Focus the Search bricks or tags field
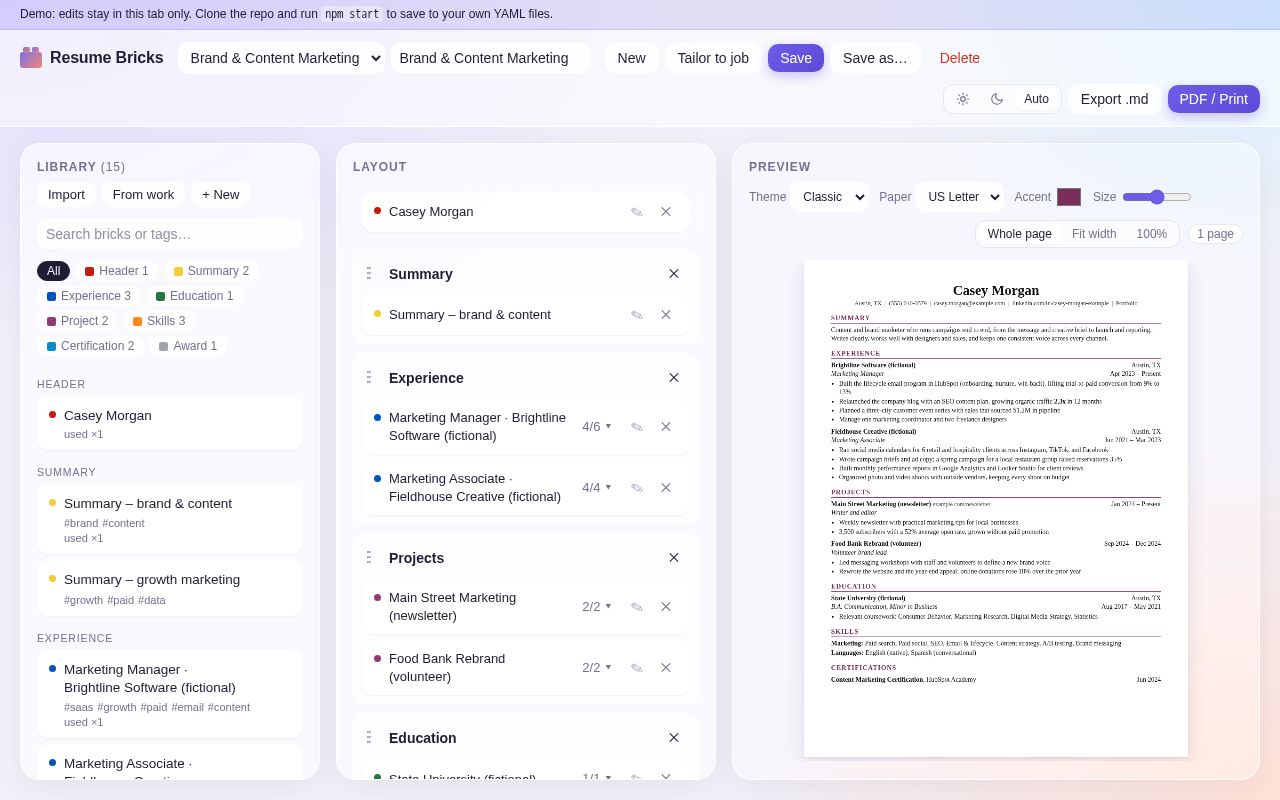The image size is (1280, 800). coord(170,234)
